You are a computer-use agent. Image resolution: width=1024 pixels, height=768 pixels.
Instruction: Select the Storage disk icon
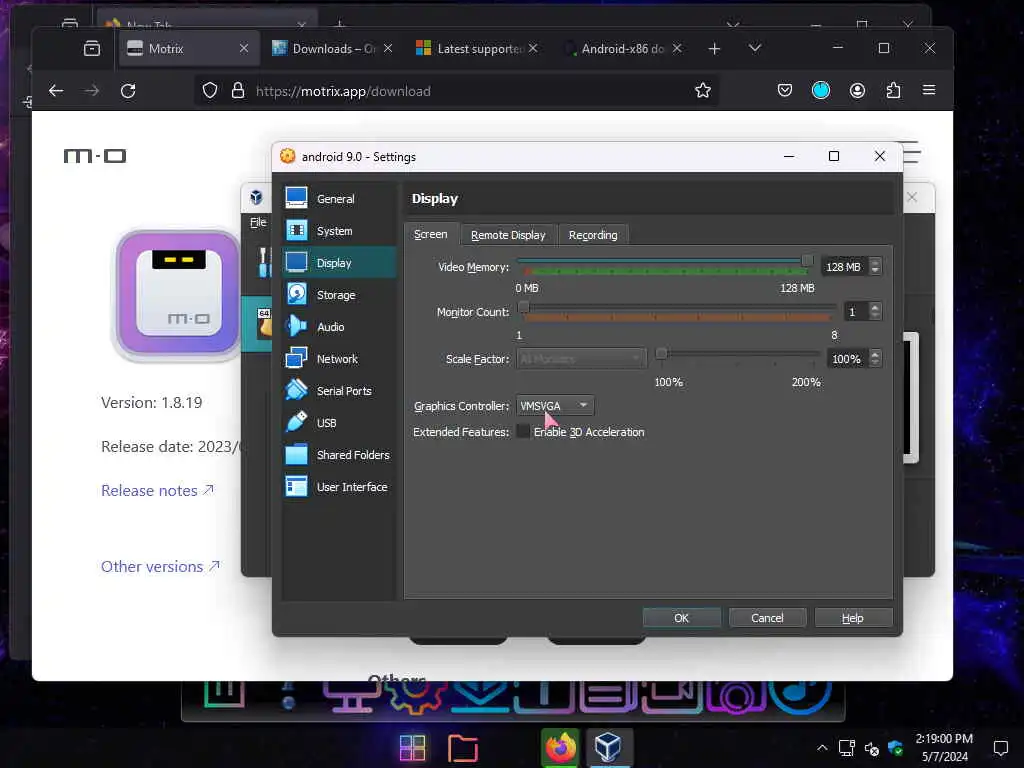tap(296, 295)
